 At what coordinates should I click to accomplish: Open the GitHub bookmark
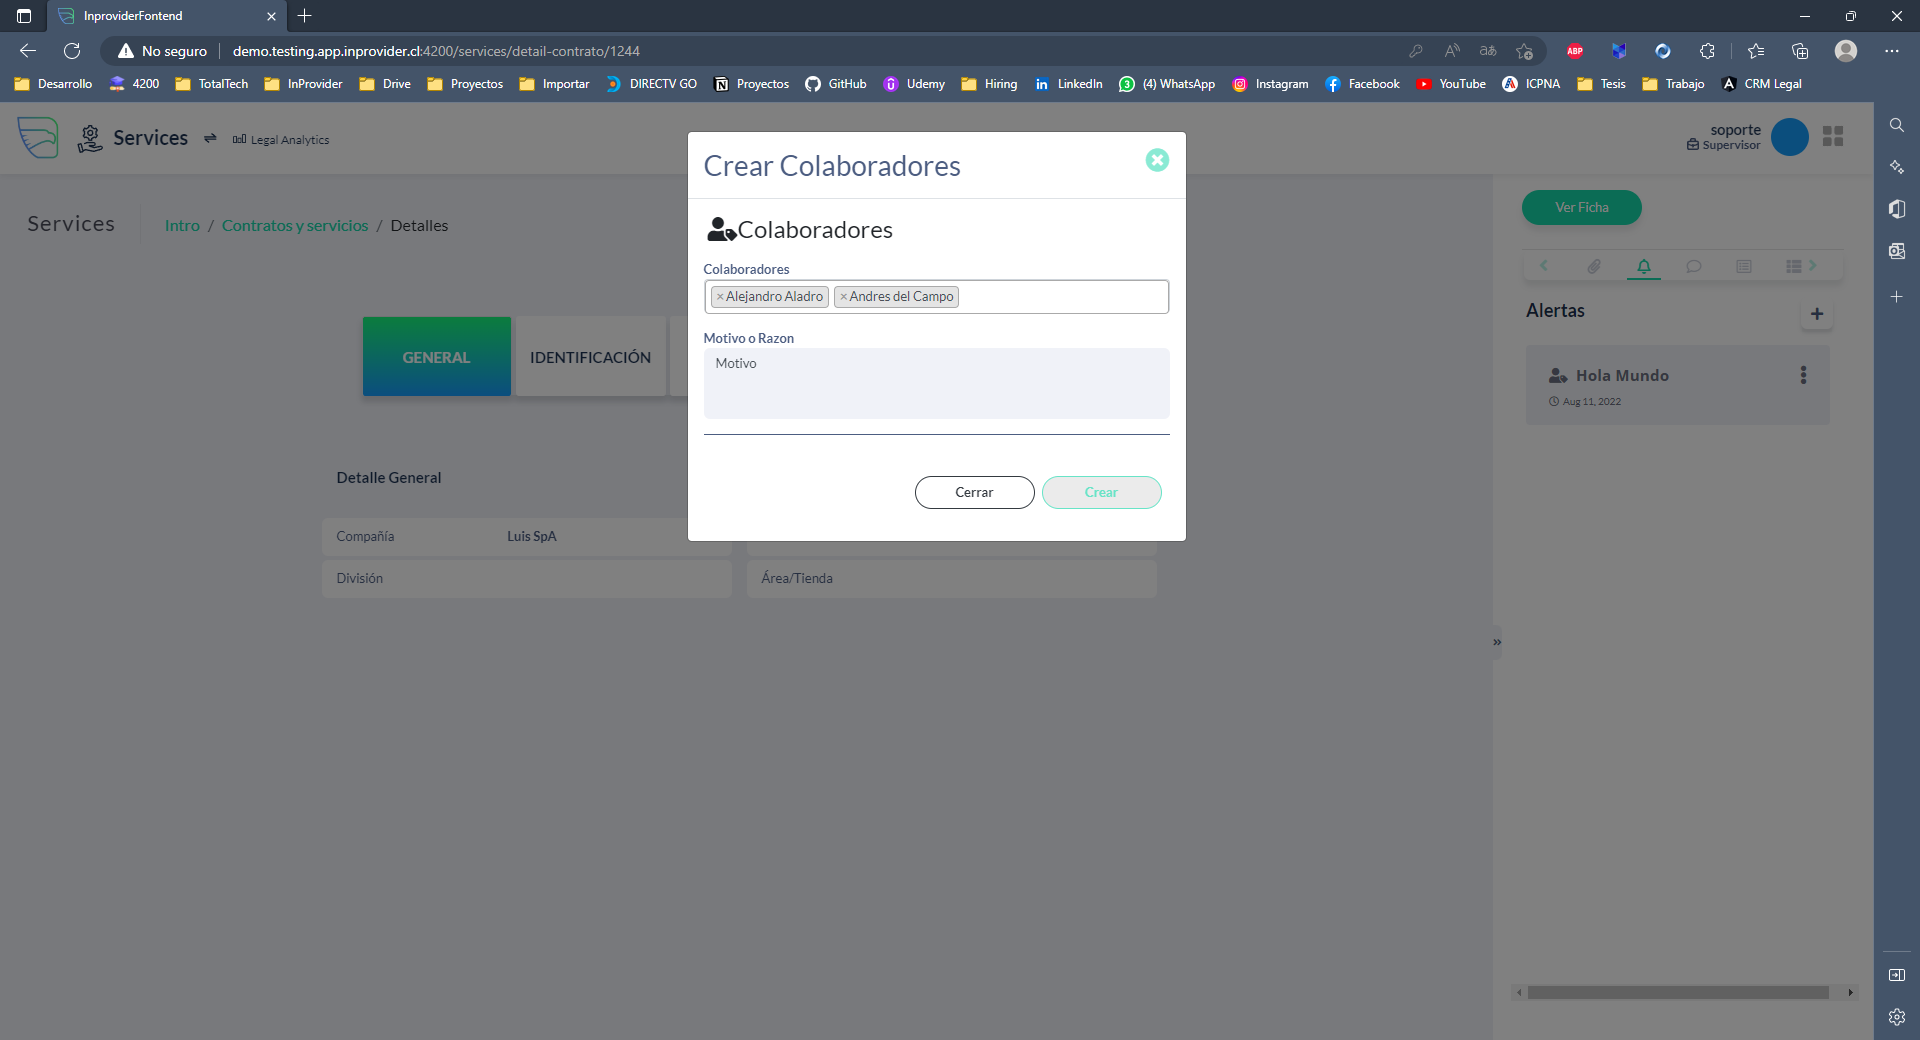pyautogui.click(x=836, y=84)
